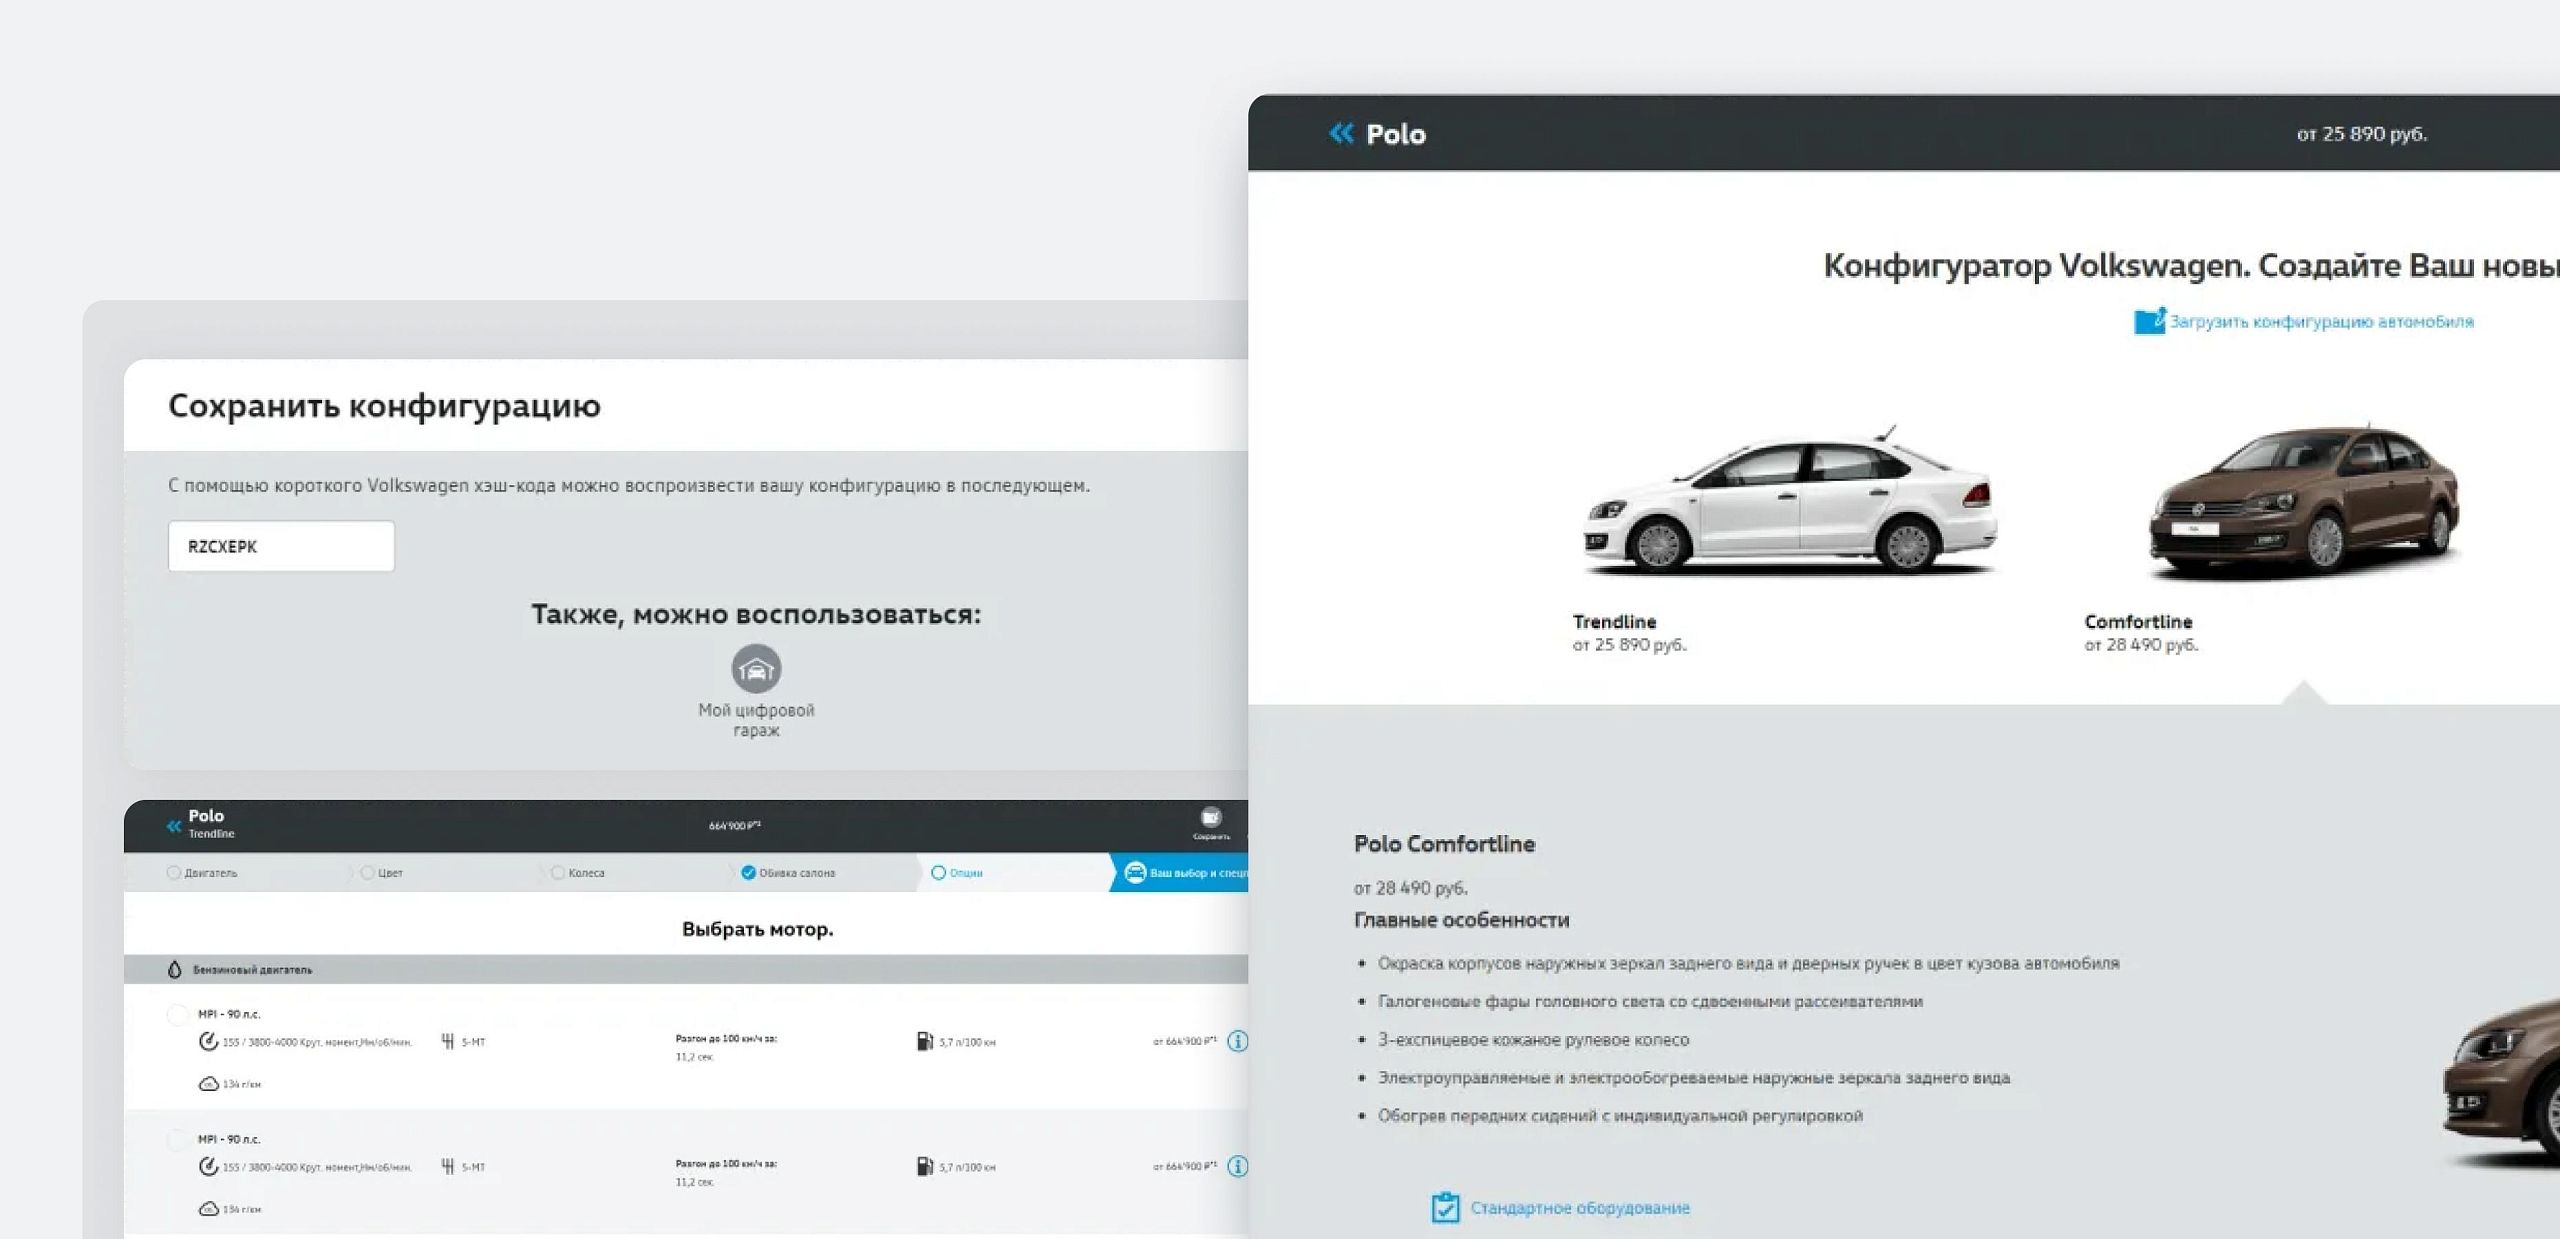
Task: Open Стандартное оборудование link
Action: [x=1579, y=1208]
